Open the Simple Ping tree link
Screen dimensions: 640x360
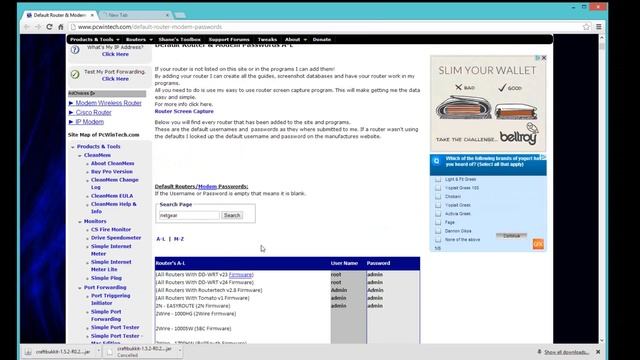point(106,278)
